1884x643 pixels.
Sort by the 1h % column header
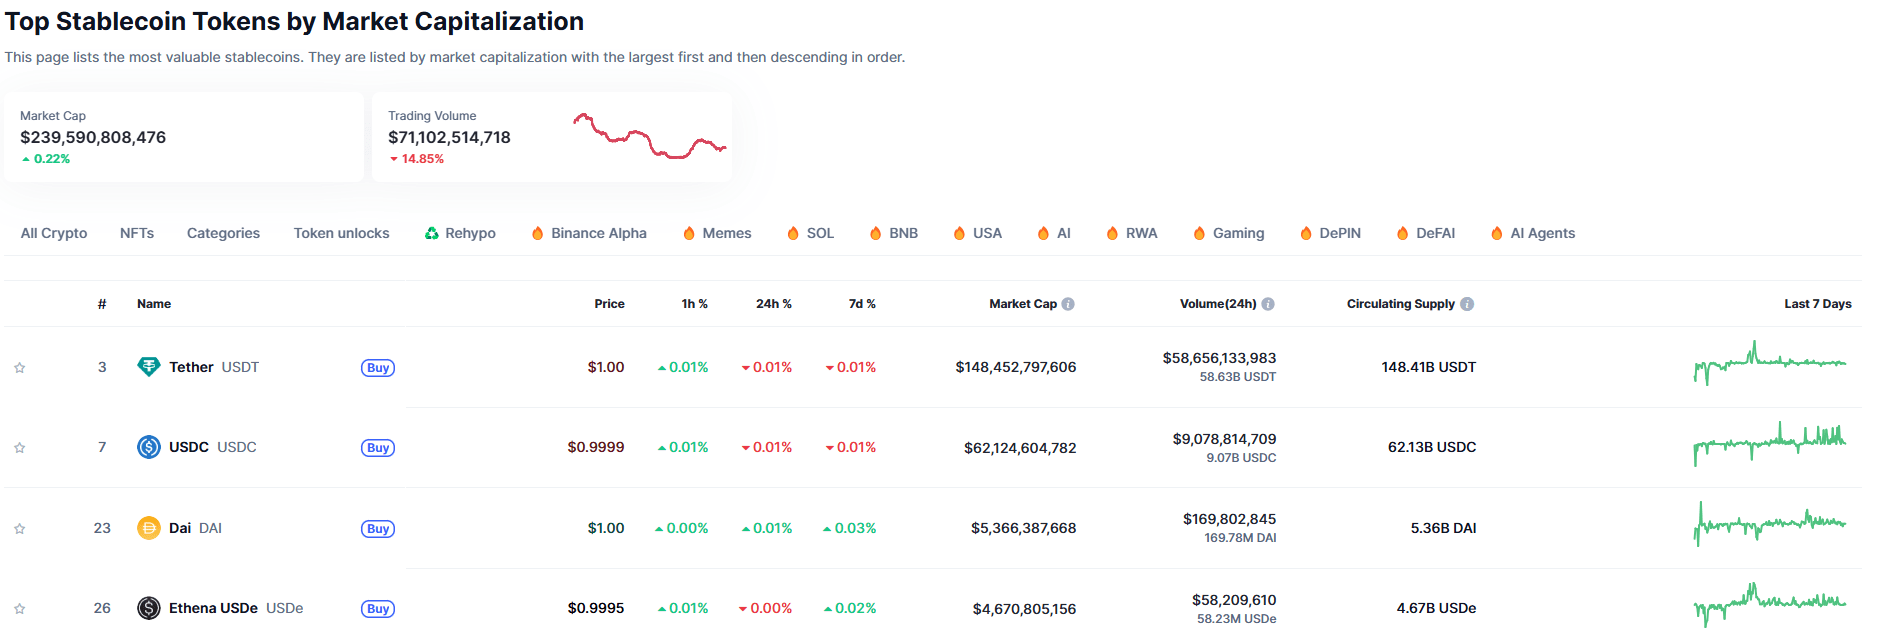coord(695,304)
